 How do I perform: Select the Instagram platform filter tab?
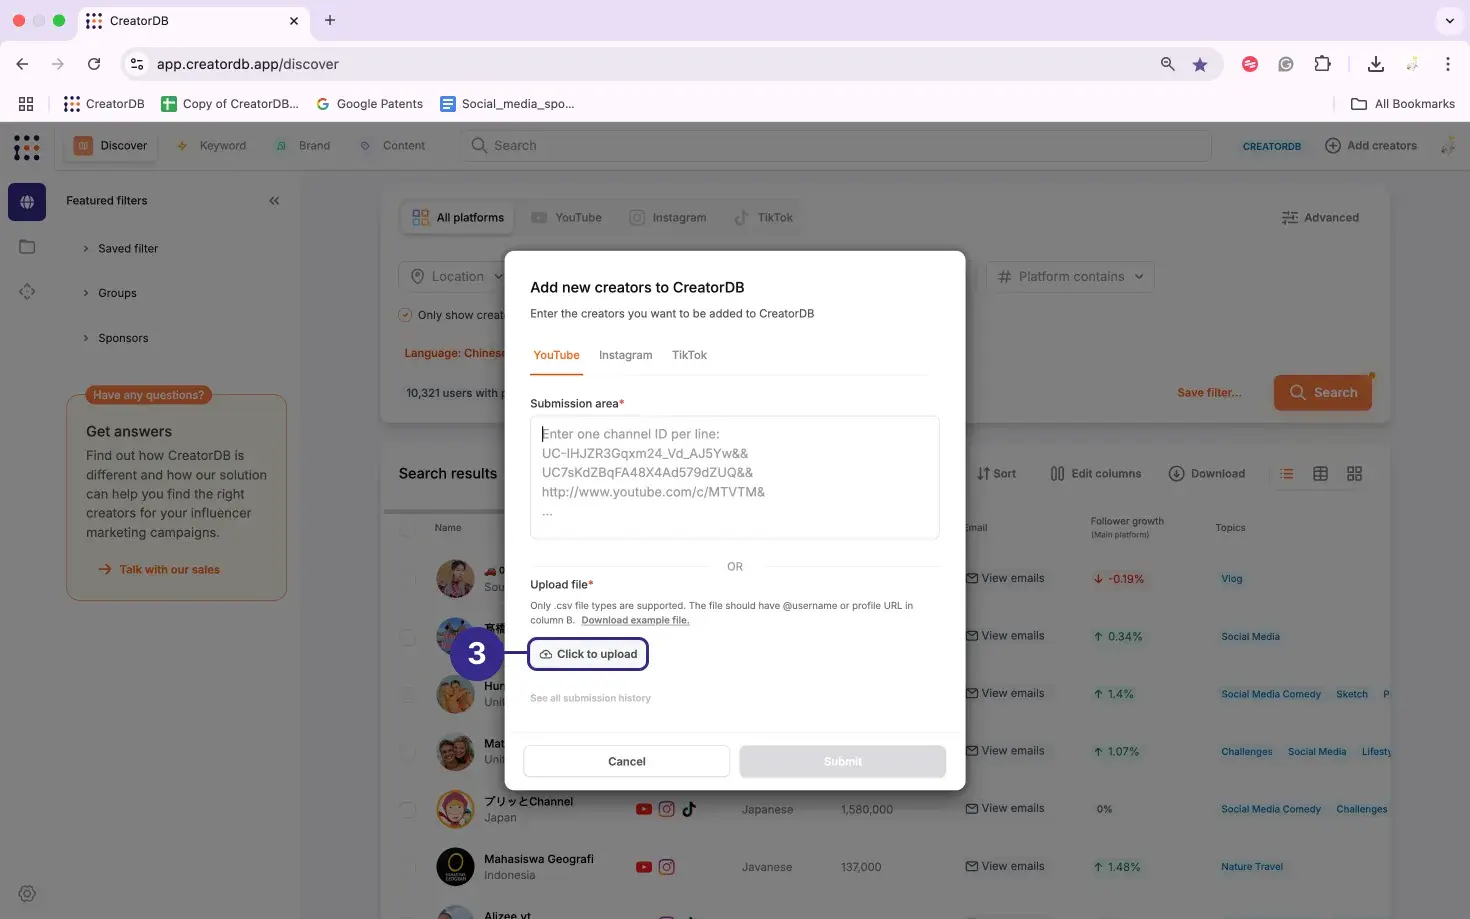(667, 218)
